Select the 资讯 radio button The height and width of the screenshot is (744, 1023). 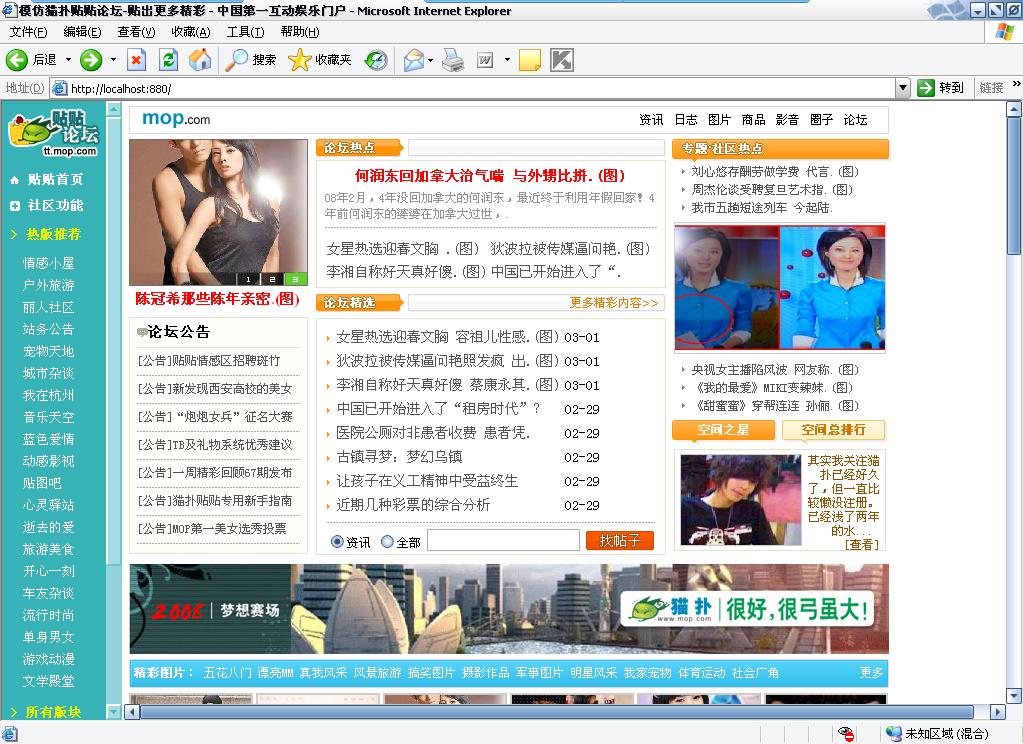(337, 542)
